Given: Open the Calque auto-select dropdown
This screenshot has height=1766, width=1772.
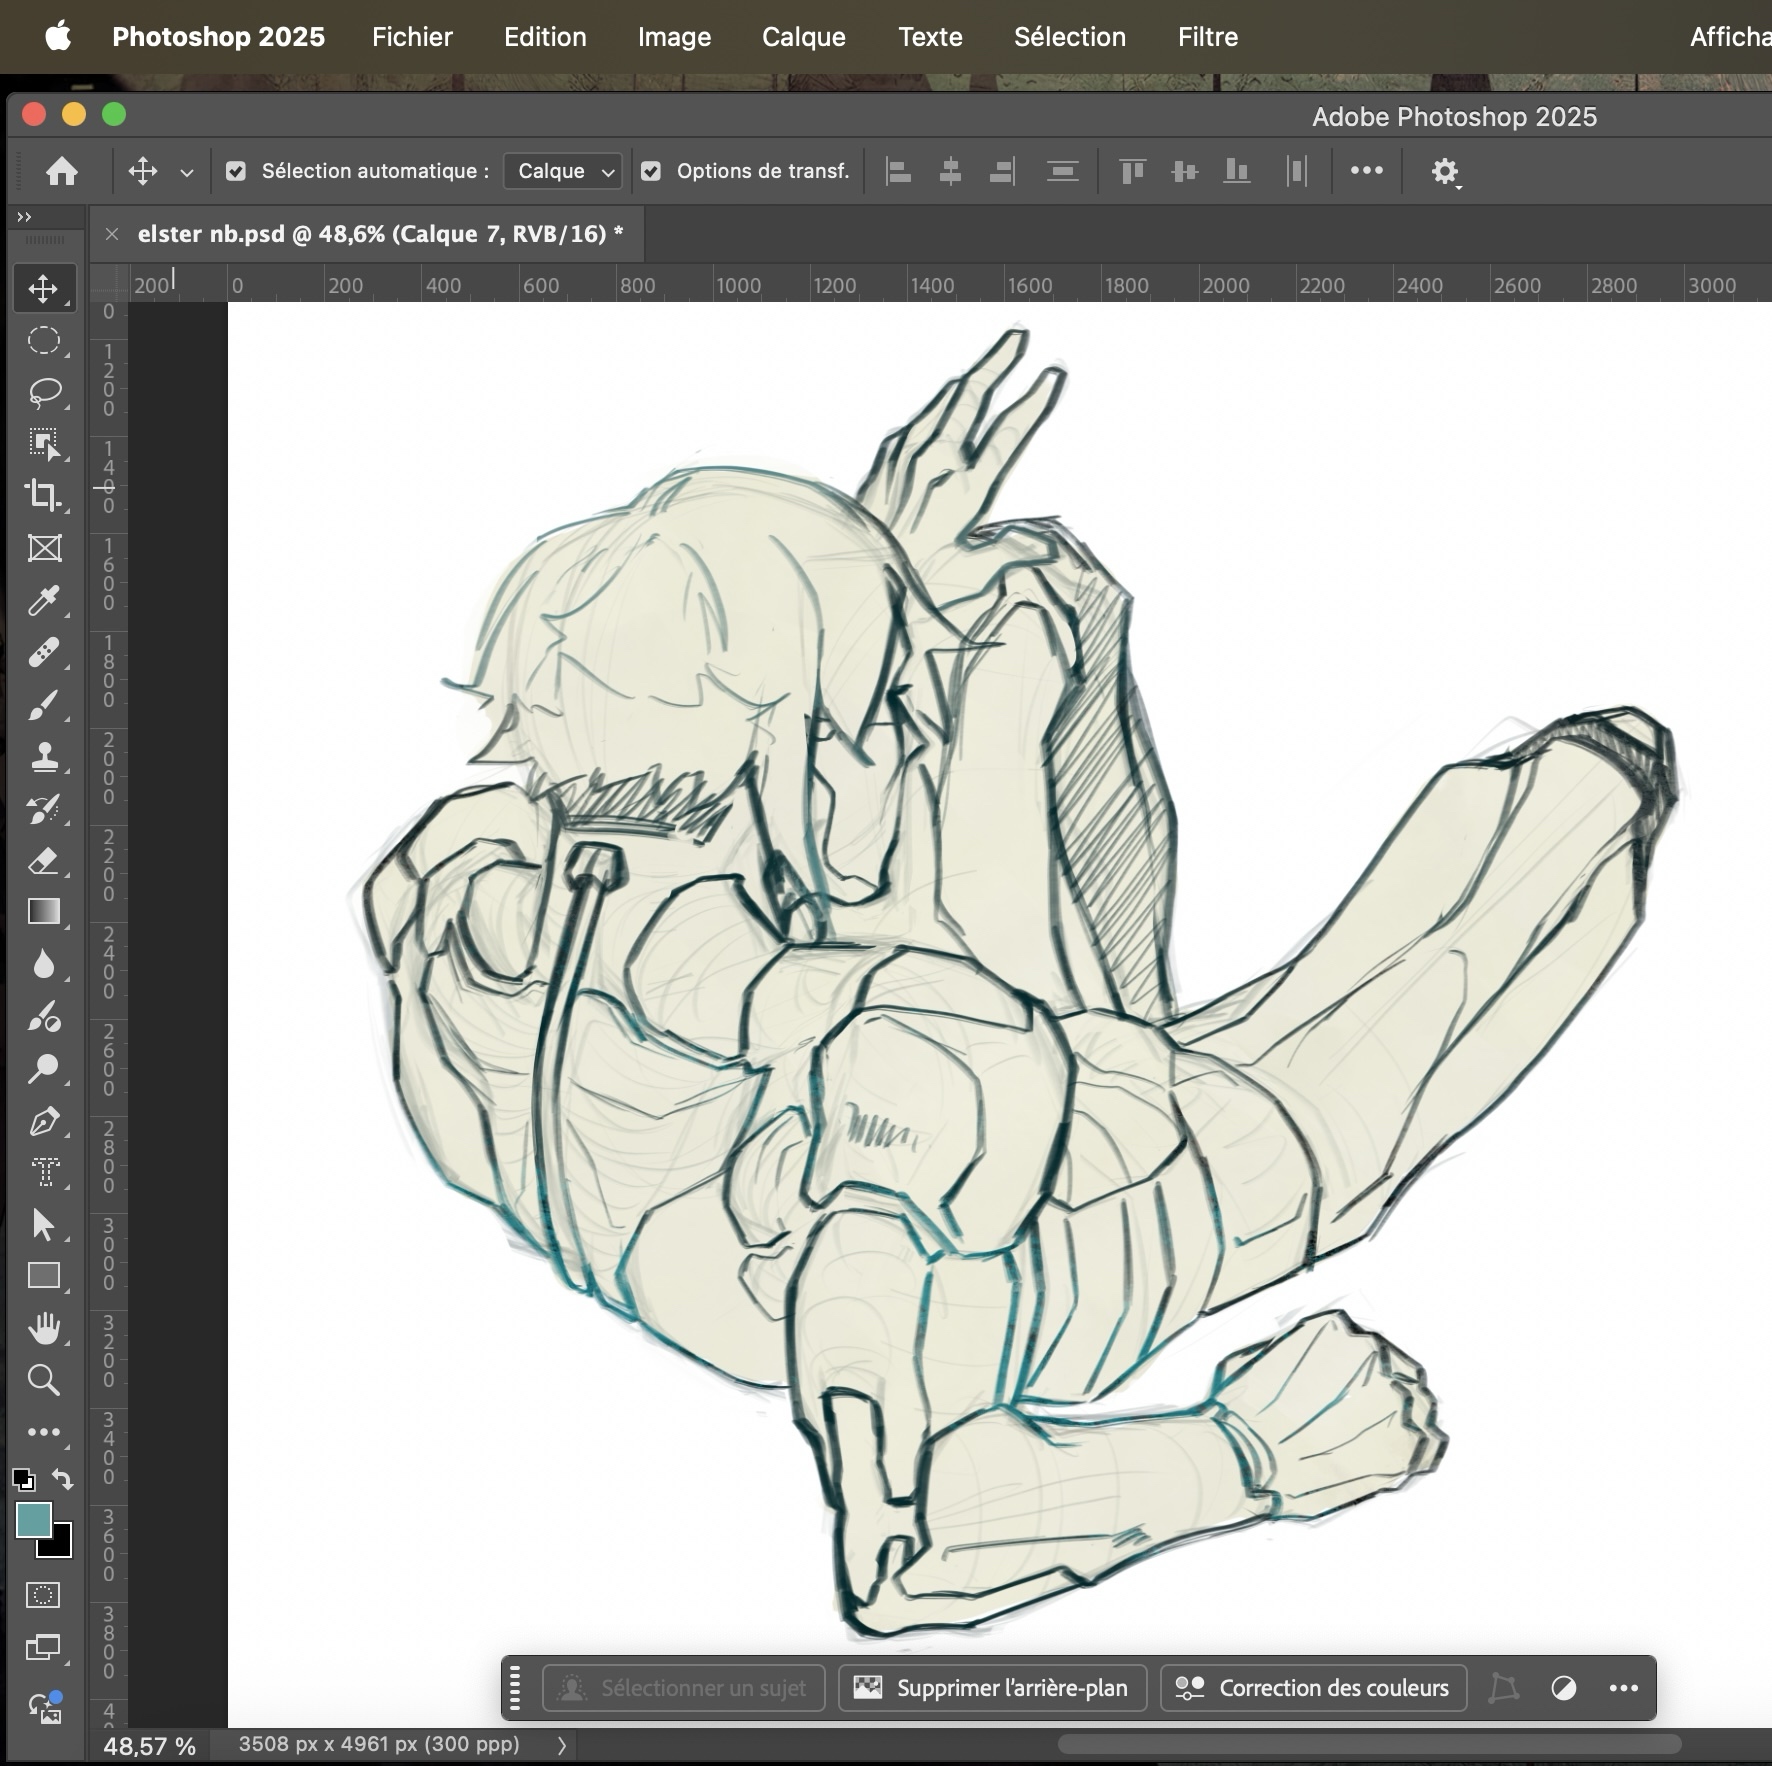Looking at the screenshot, I should (563, 171).
